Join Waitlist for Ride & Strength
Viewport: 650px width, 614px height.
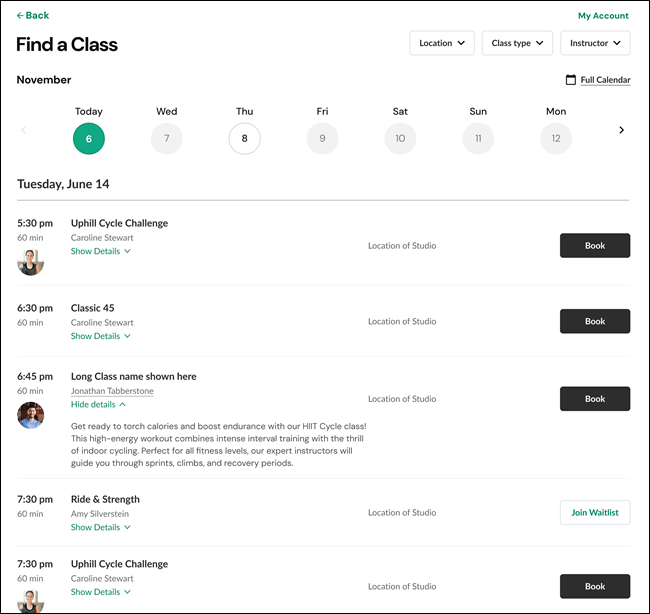pyautogui.click(x=595, y=512)
